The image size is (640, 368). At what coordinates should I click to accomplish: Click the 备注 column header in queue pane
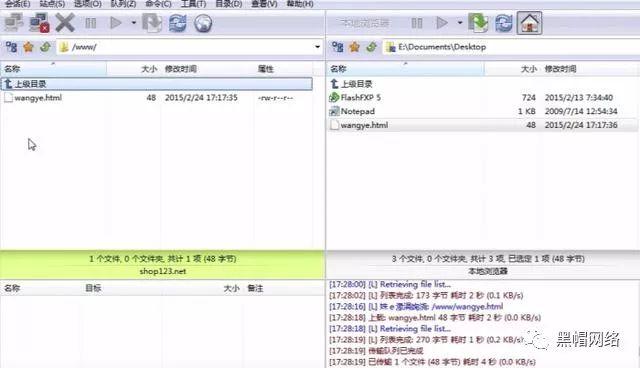point(255,288)
